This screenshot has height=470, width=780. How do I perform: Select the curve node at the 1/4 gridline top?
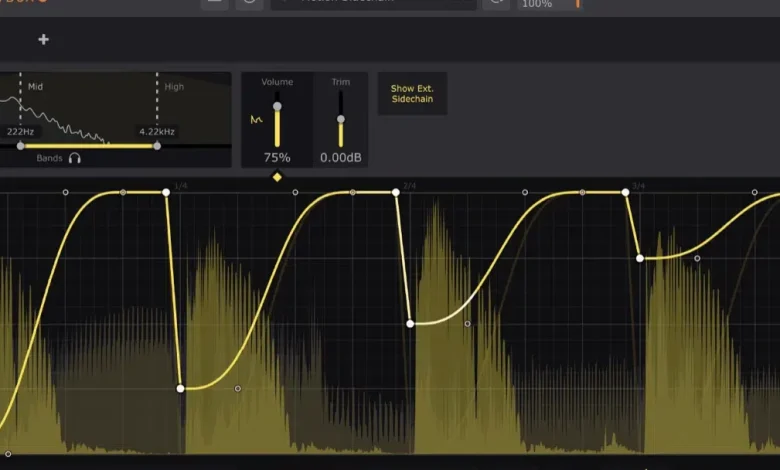(166, 192)
